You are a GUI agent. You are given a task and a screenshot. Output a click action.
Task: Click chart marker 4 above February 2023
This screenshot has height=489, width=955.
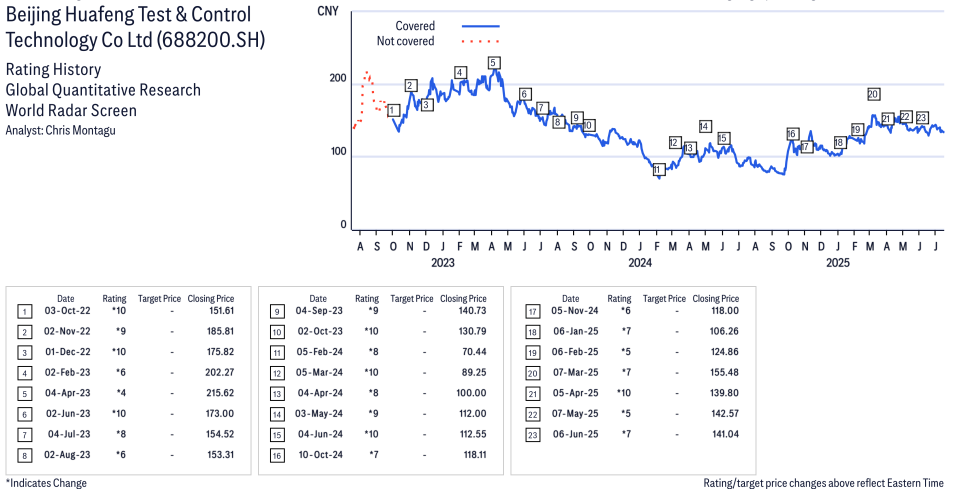point(460,73)
